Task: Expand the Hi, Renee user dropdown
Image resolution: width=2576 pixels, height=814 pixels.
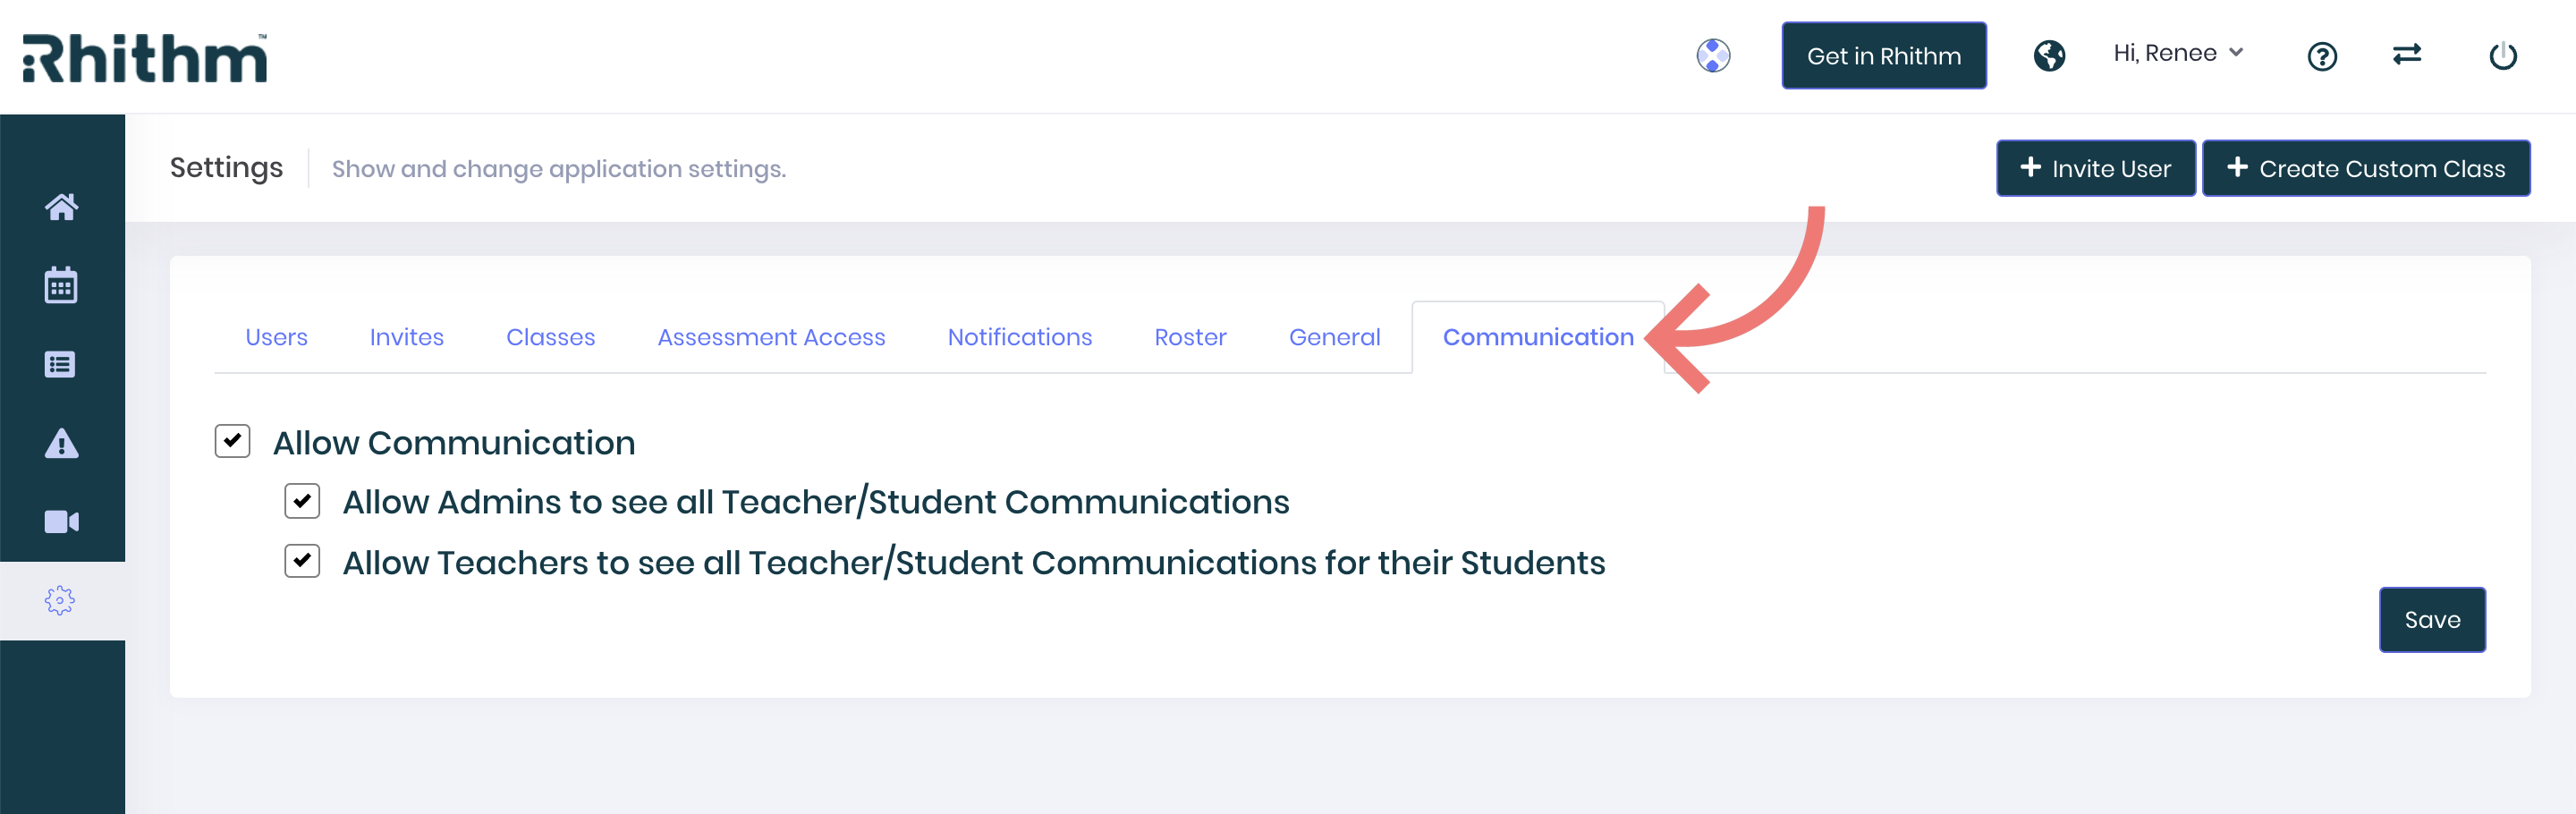Action: point(2179,53)
